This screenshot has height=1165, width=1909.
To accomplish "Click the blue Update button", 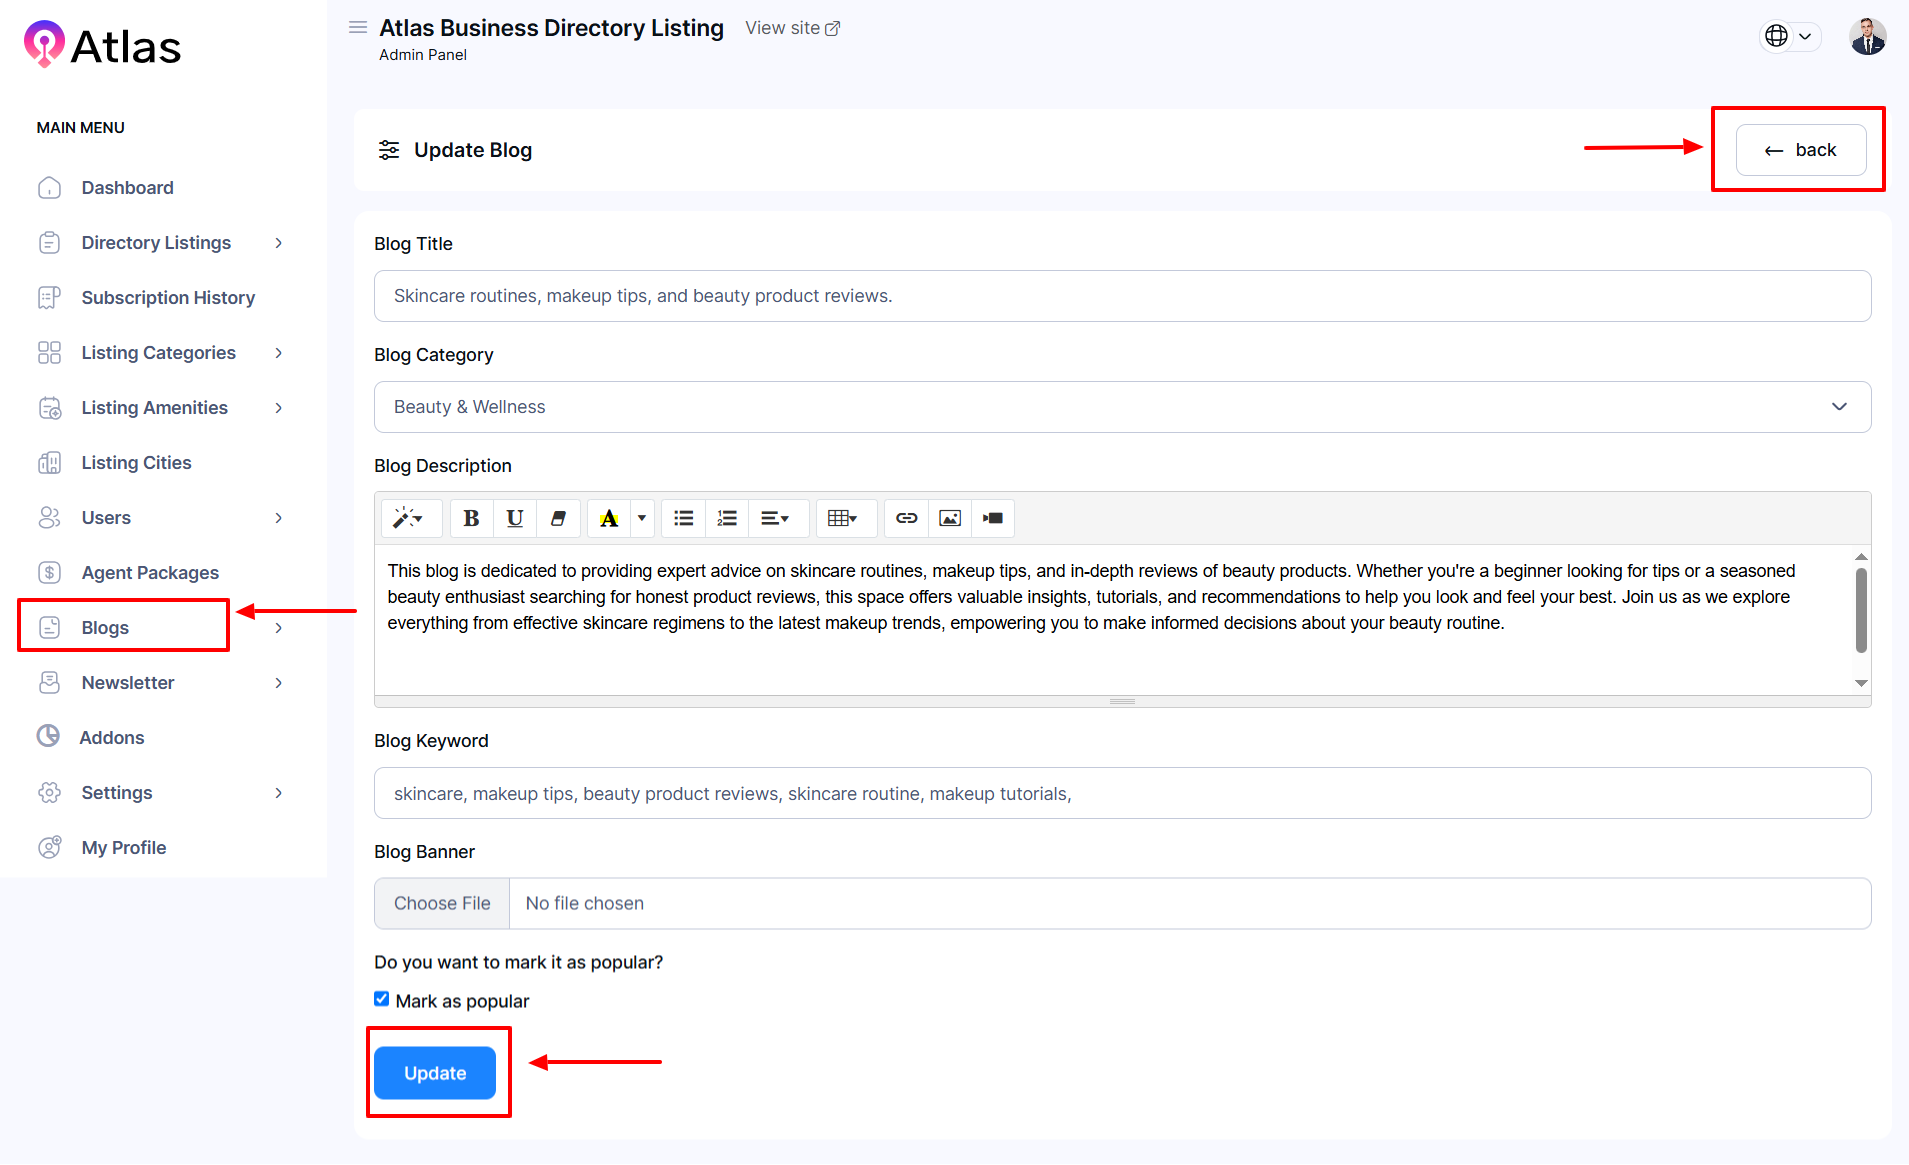I will coord(435,1073).
